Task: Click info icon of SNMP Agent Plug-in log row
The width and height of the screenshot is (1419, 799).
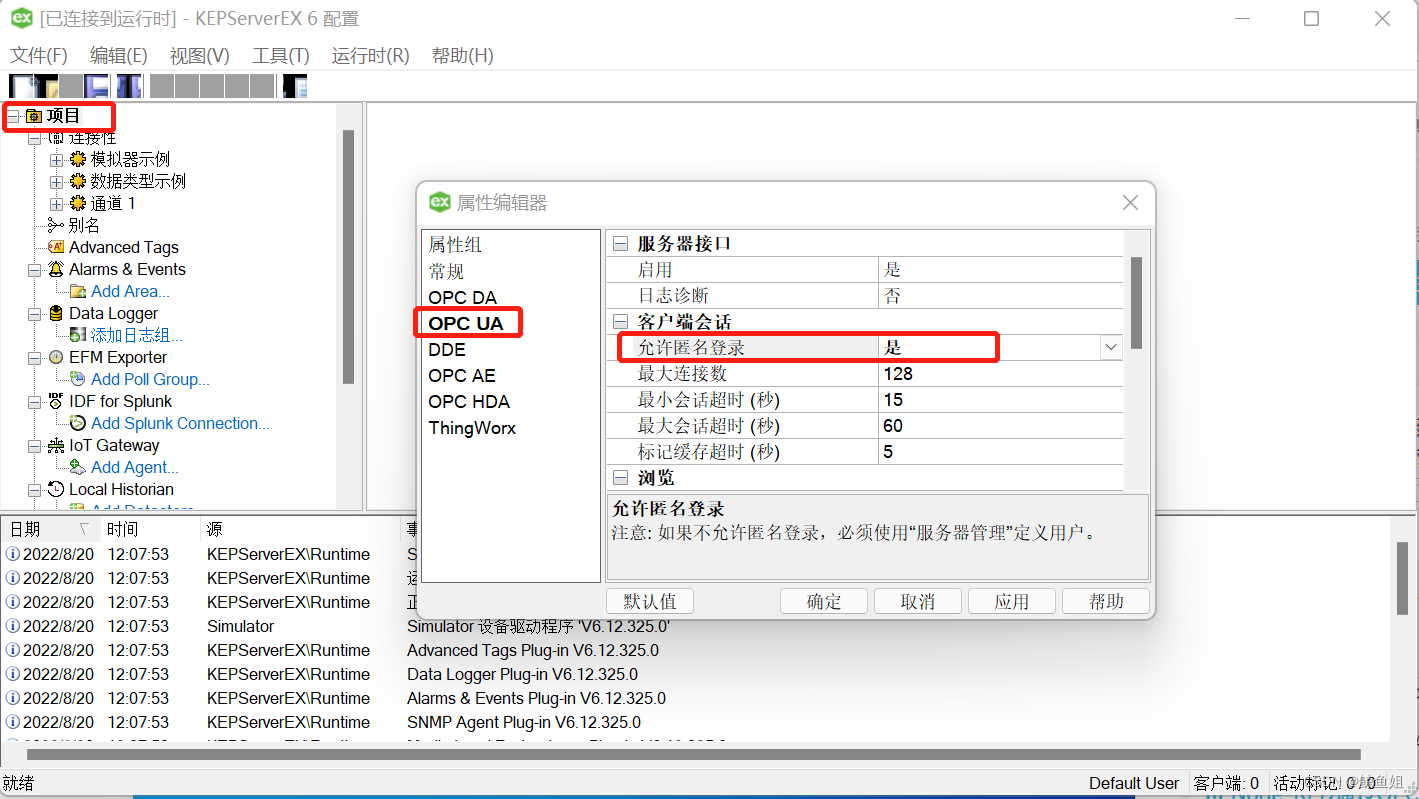Action: 13,723
